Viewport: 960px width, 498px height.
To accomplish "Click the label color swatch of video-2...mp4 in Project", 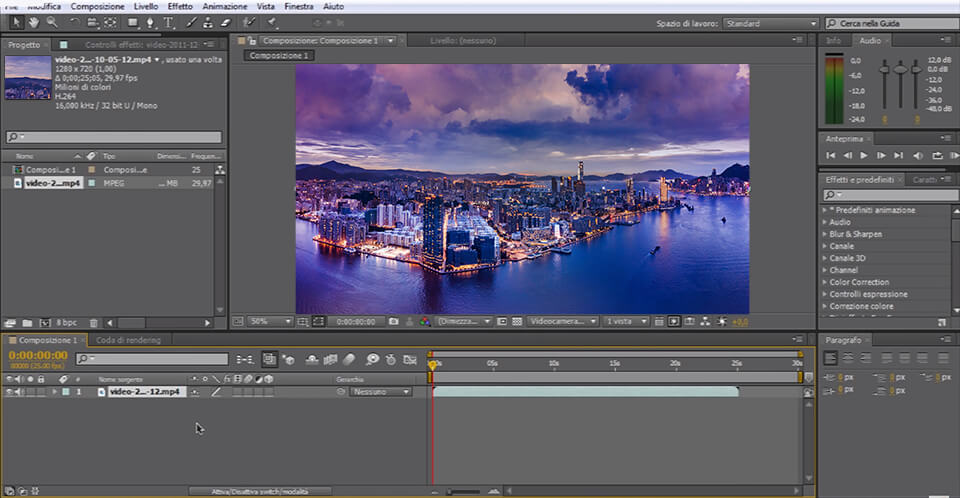I will [92, 183].
